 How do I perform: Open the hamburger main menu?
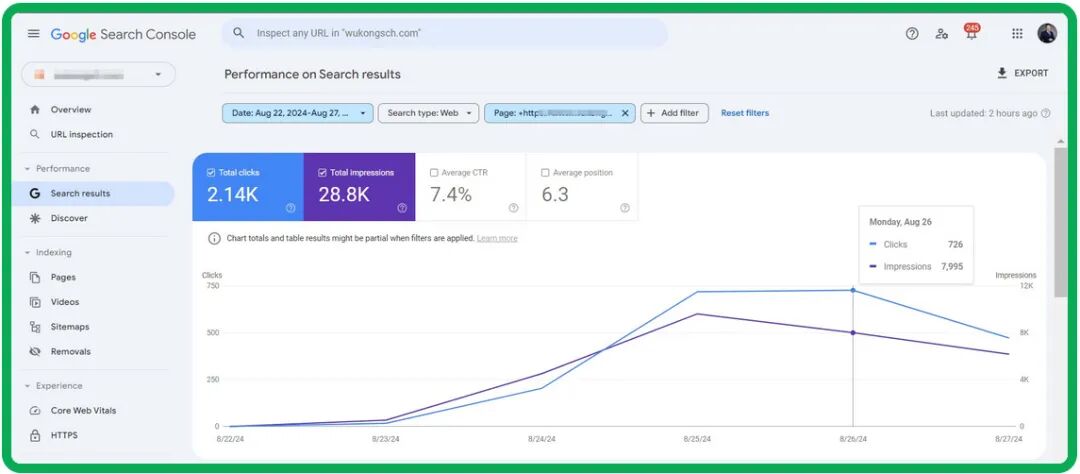coord(34,34)
